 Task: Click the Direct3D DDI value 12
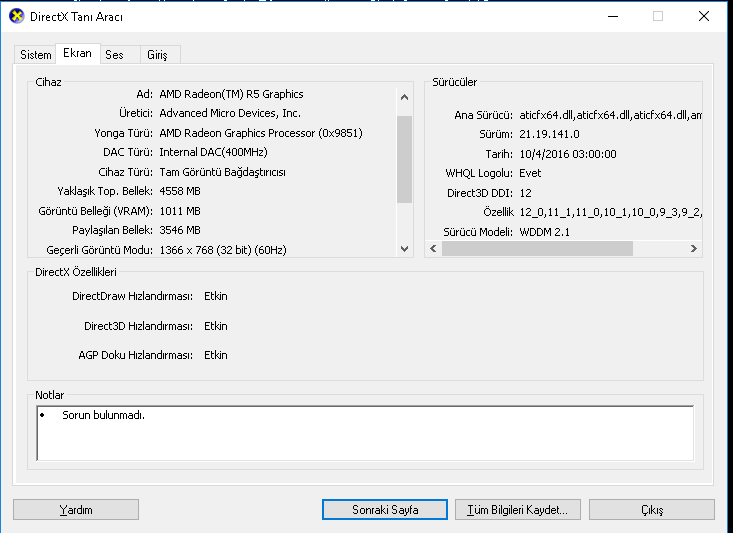tap(525, 193)
